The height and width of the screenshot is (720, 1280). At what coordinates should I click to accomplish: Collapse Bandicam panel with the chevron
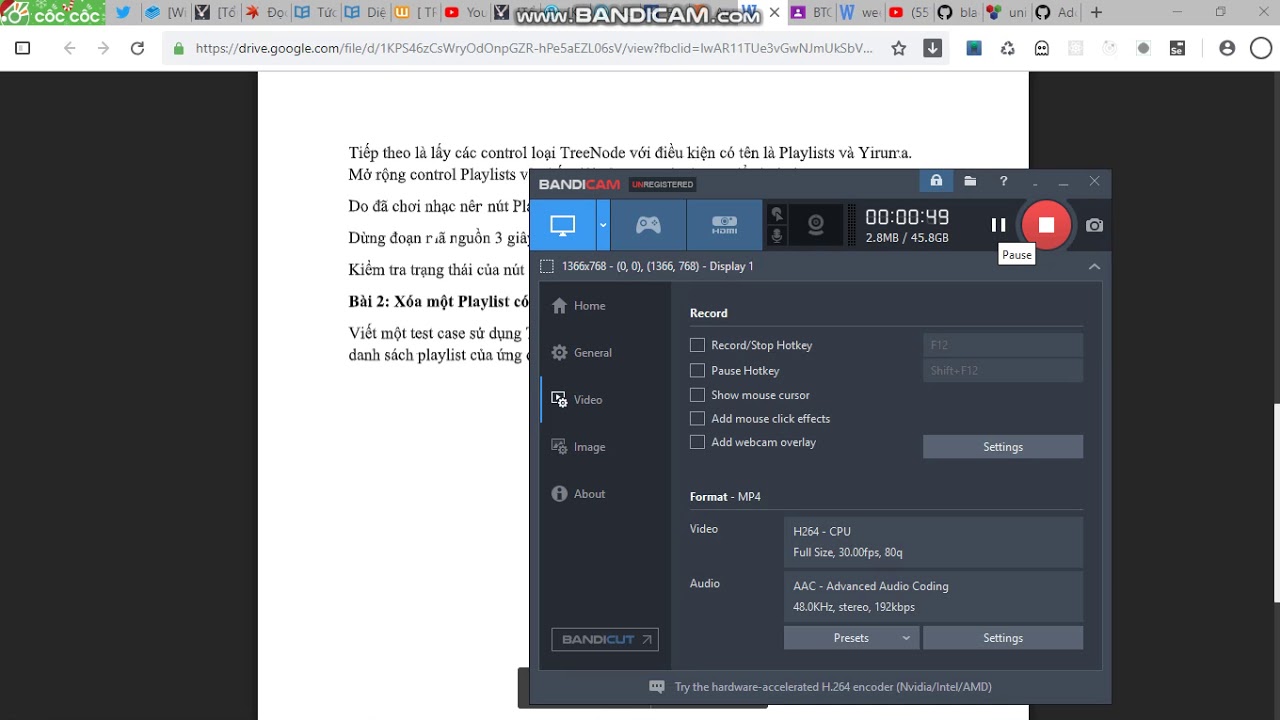click(x=1094, y=266)
